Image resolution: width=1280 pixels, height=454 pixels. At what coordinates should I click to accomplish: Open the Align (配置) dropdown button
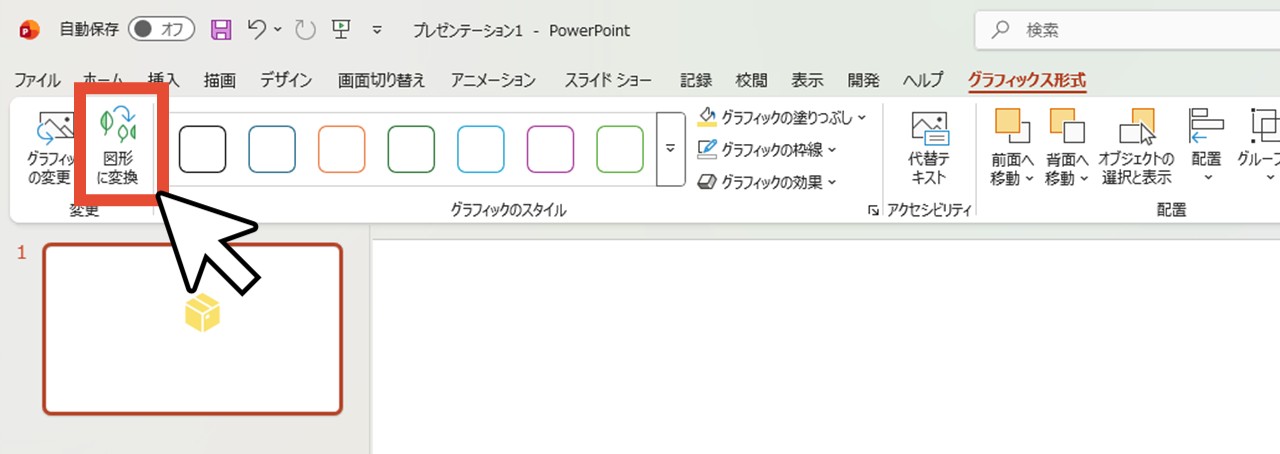click(1207, 147)
